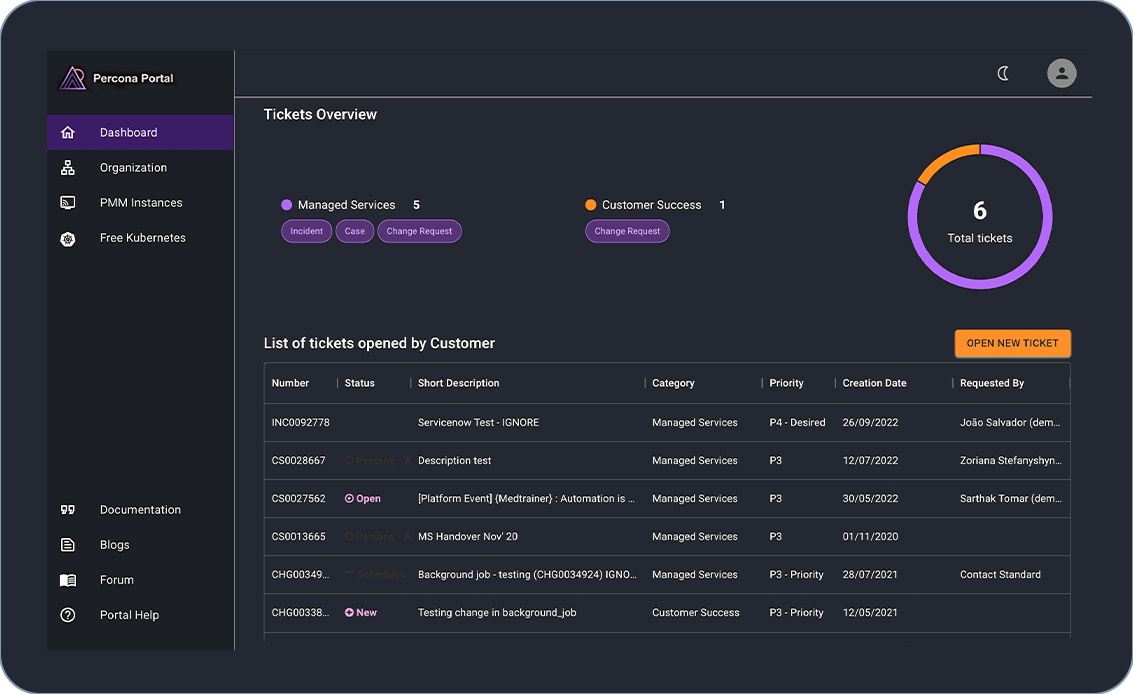Select the Free Kubernetes wheel icon
This screenshot has height=694, width=1133.
[x=68, y=238]
